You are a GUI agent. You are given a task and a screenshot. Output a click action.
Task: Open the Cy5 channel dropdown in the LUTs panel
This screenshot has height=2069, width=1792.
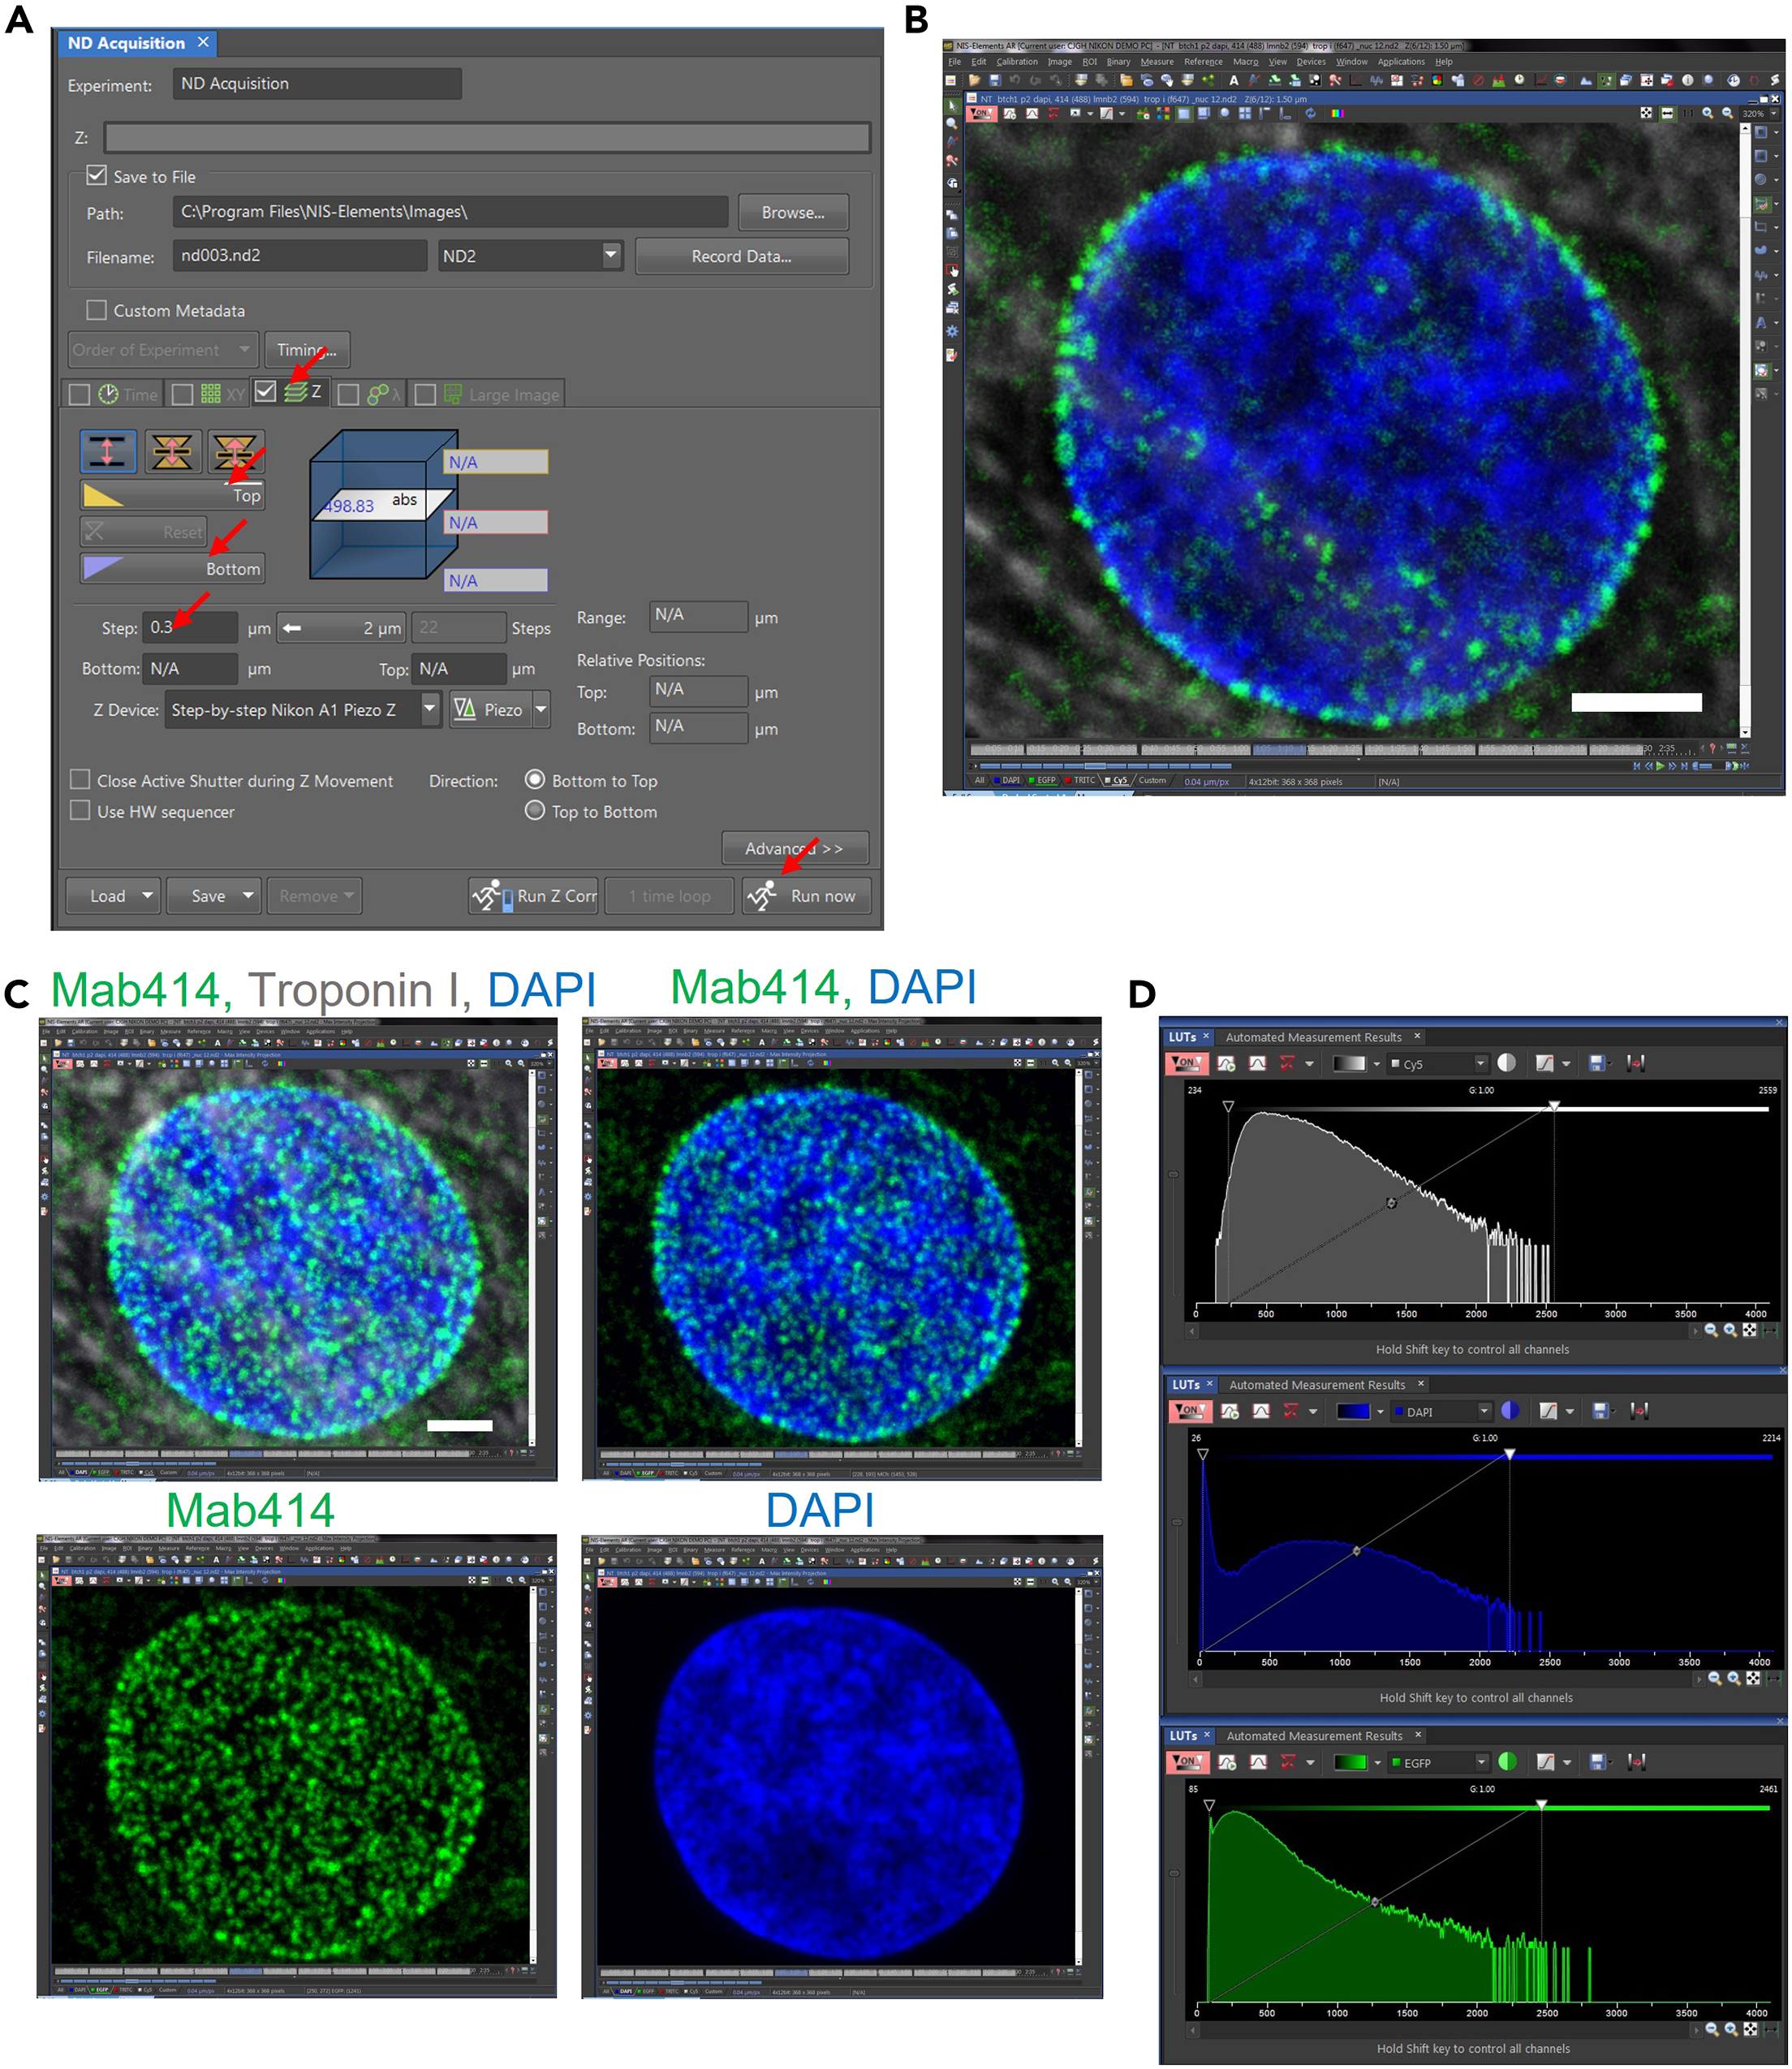click(1479, 1063)
